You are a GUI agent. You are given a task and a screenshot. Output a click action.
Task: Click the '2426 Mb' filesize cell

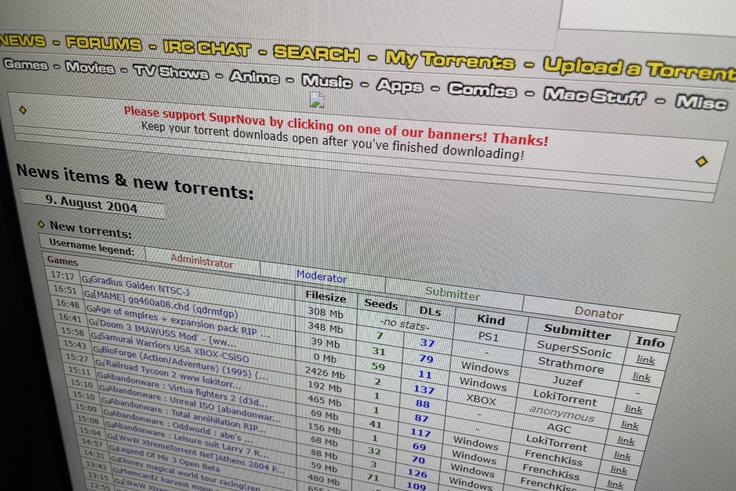[x=325, y=373]
